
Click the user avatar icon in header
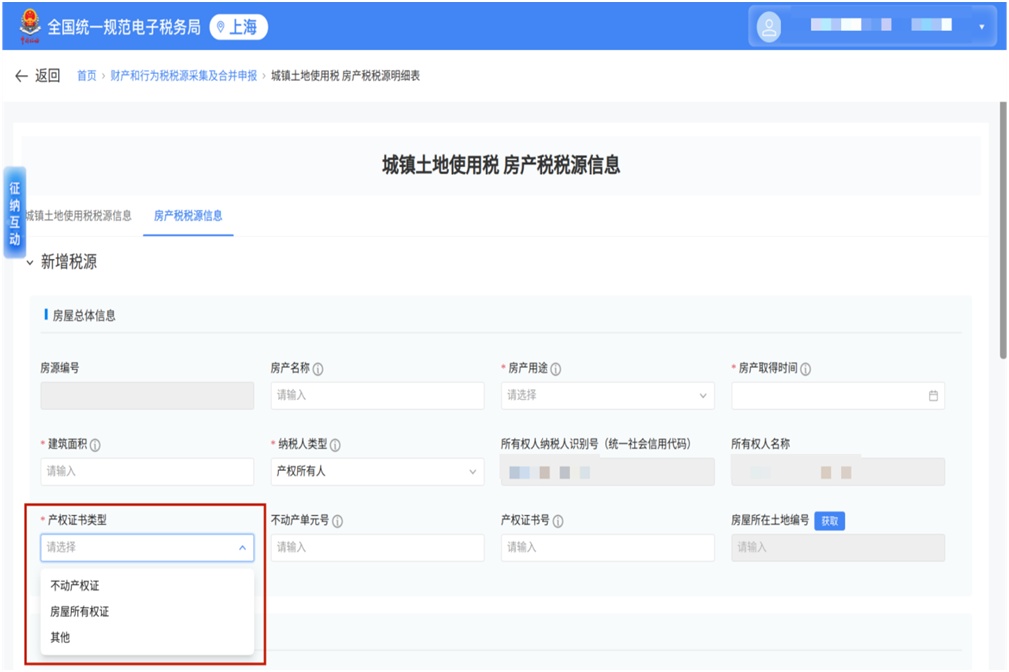click(769, 27)
